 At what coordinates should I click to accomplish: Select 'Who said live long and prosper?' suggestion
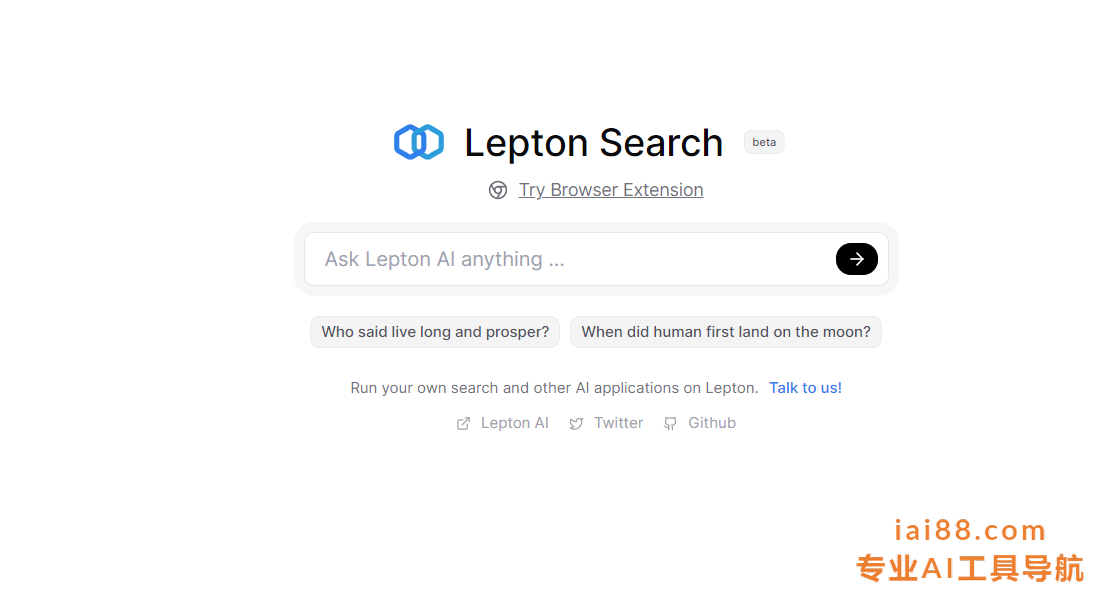point(435,332)
